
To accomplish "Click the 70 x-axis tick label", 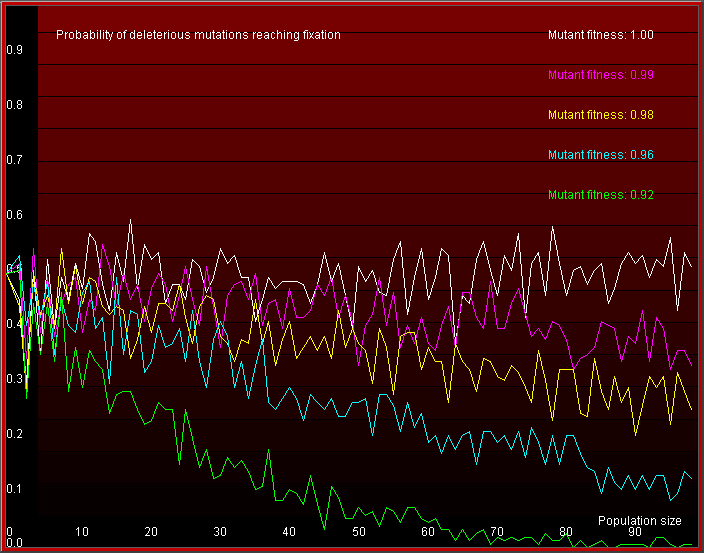I will pos(497,531).
